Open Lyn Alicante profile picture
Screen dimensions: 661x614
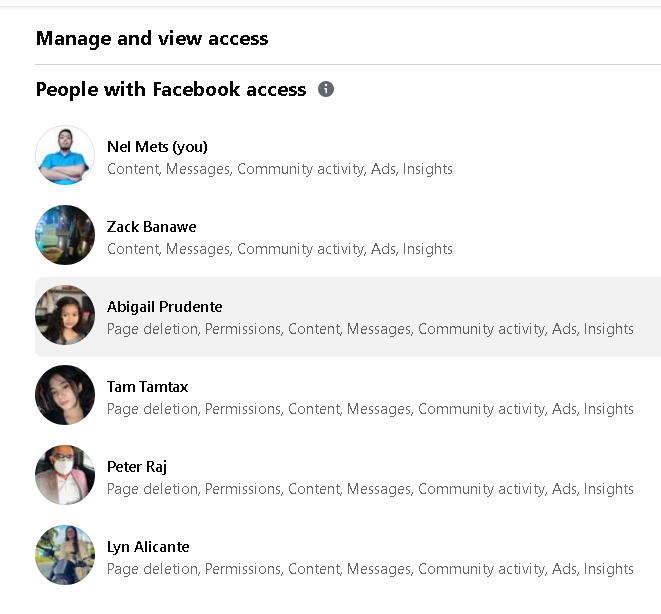coord(65,555)
